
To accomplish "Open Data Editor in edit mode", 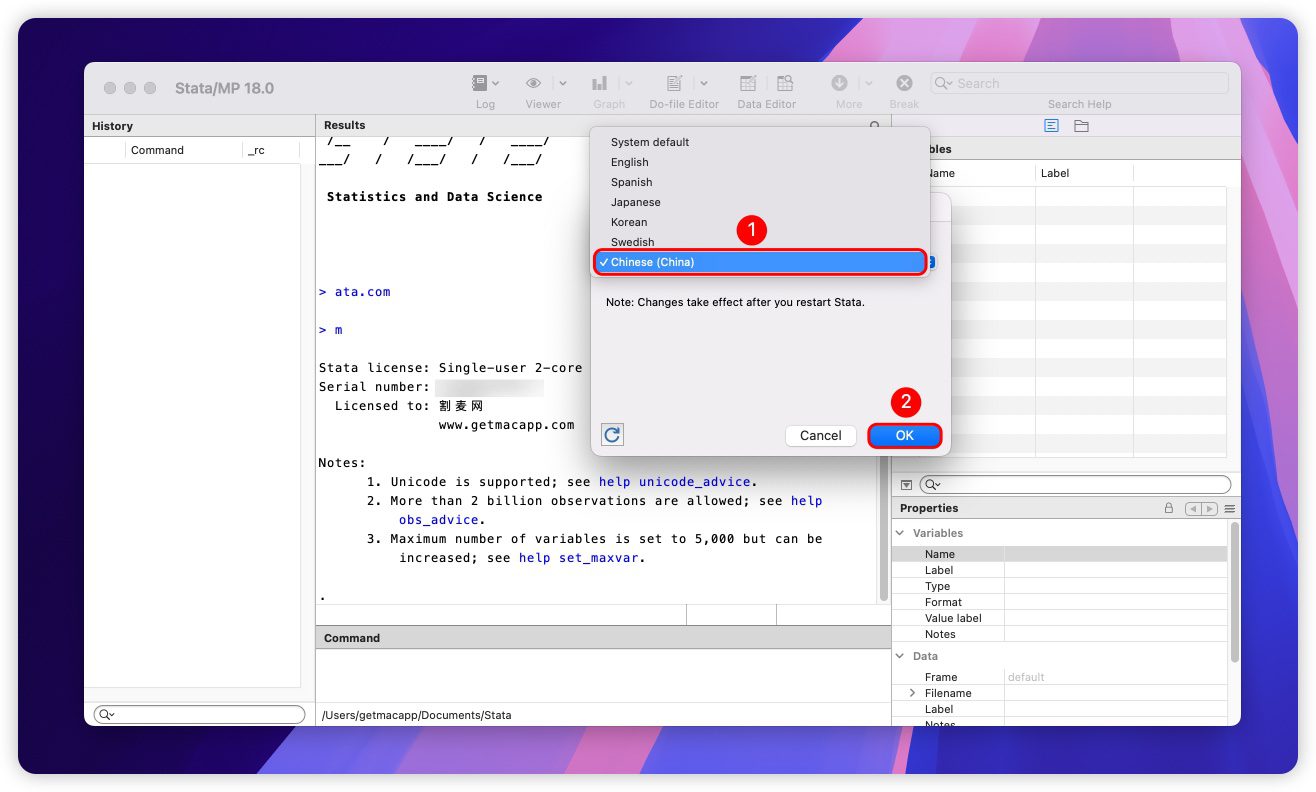I will tap(748, 84).
